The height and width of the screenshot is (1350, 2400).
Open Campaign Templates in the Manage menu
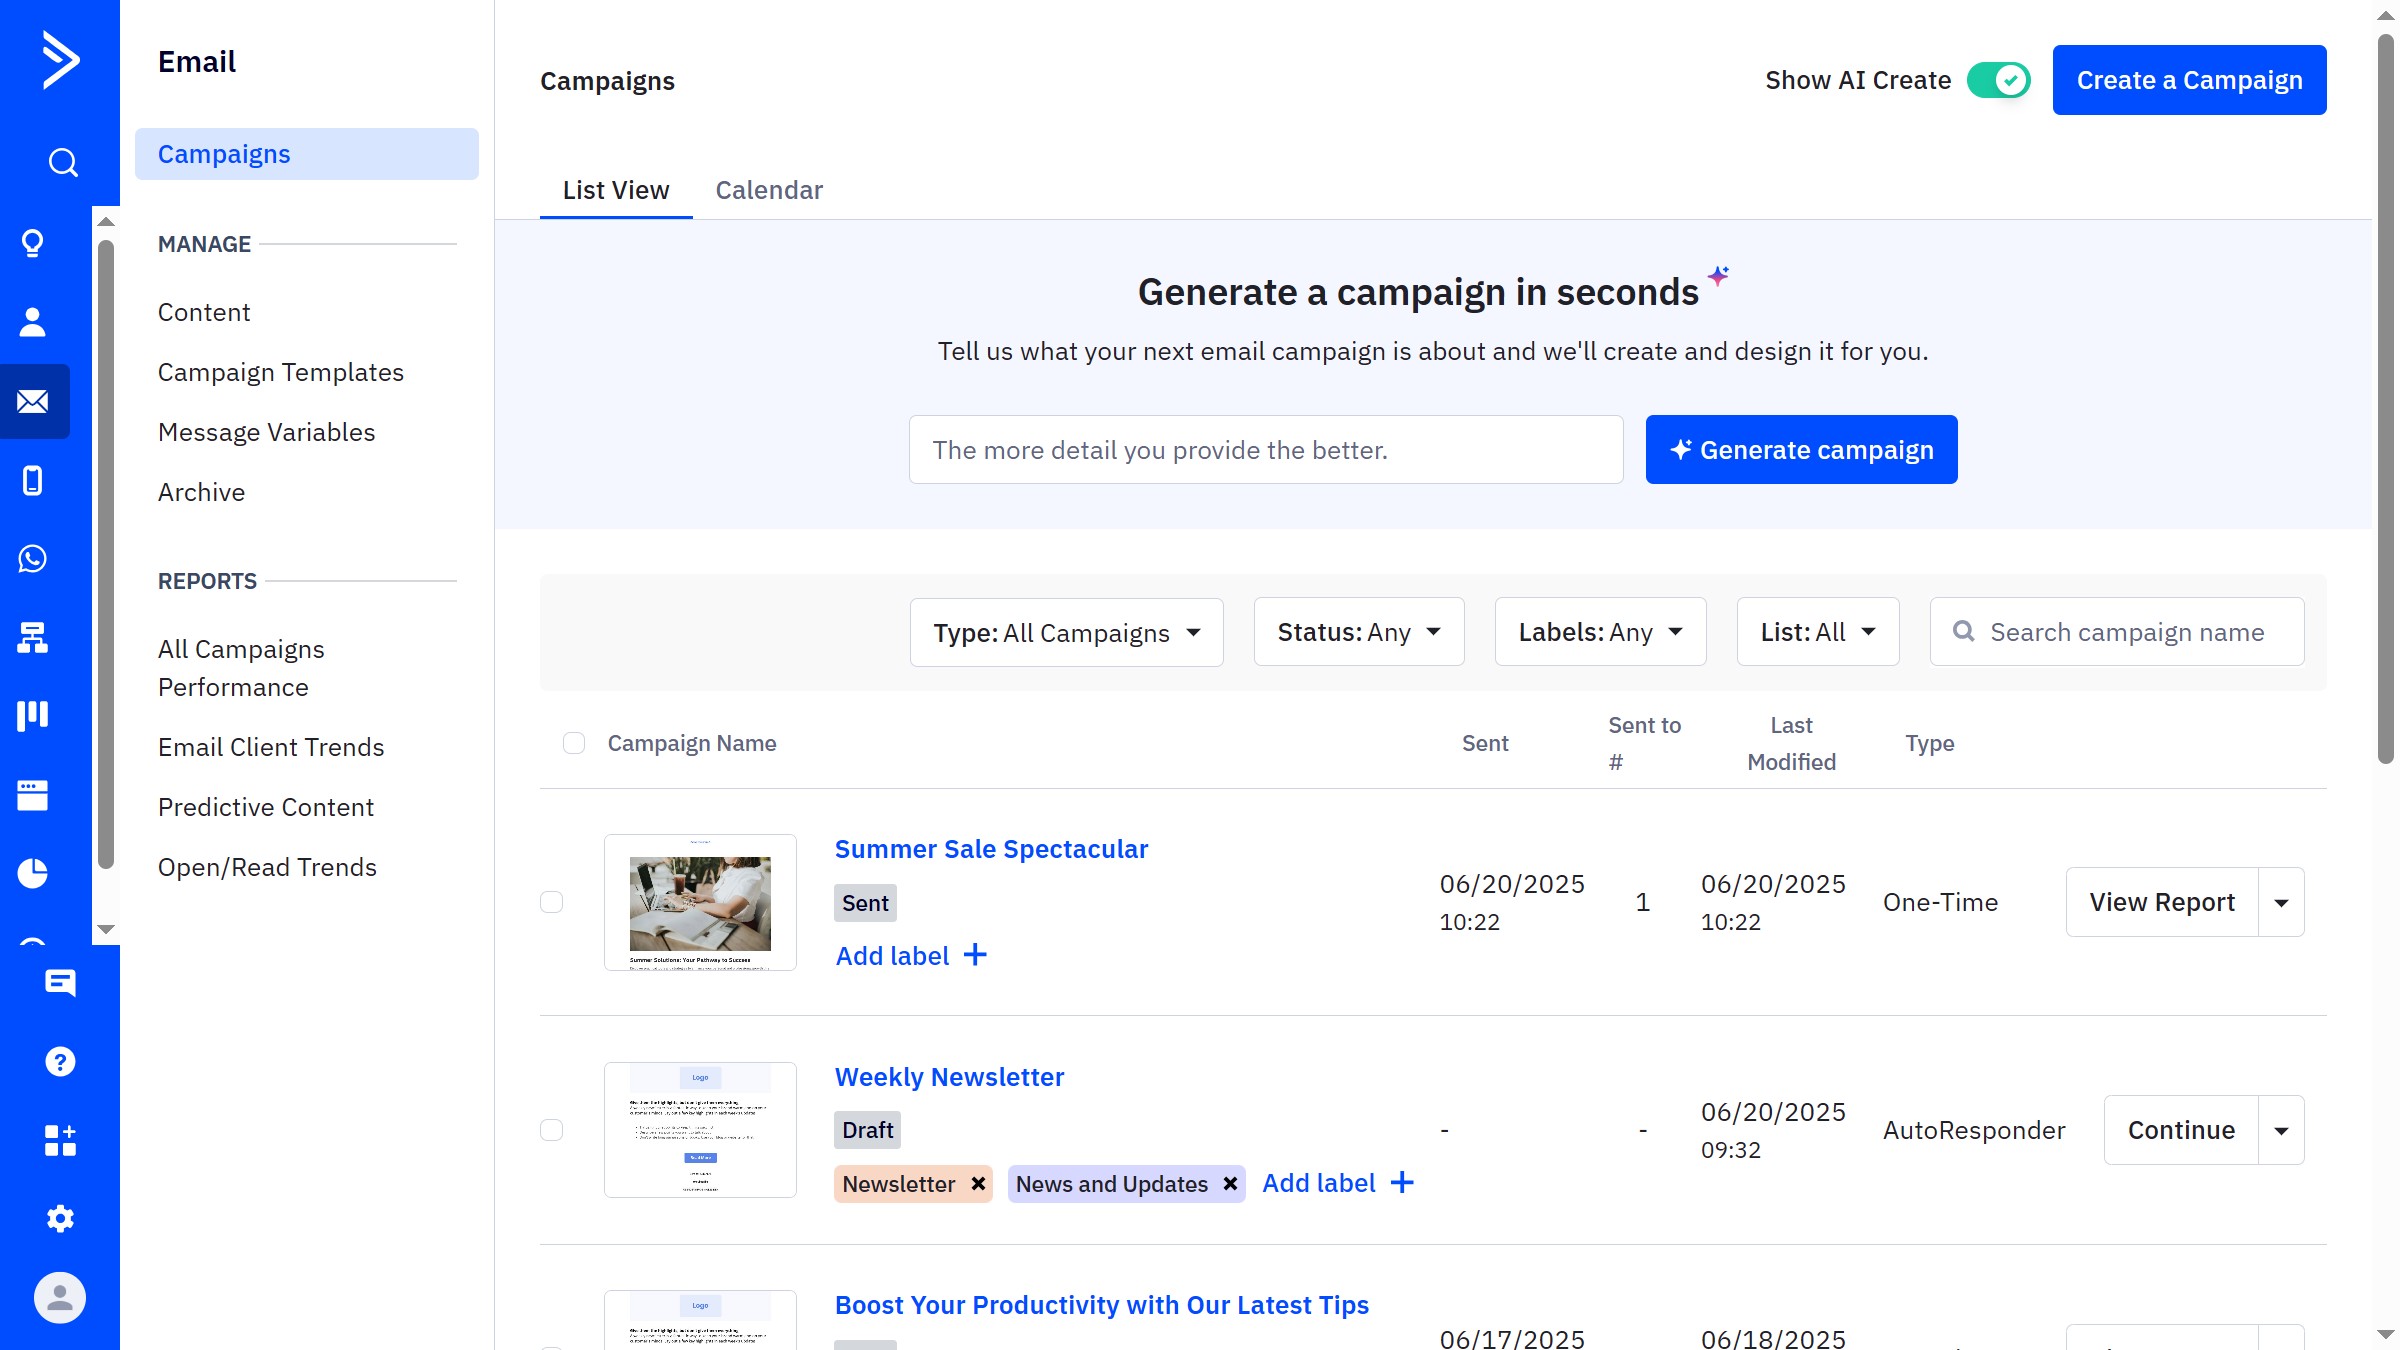pyautogui.click(x=280, y=372)
